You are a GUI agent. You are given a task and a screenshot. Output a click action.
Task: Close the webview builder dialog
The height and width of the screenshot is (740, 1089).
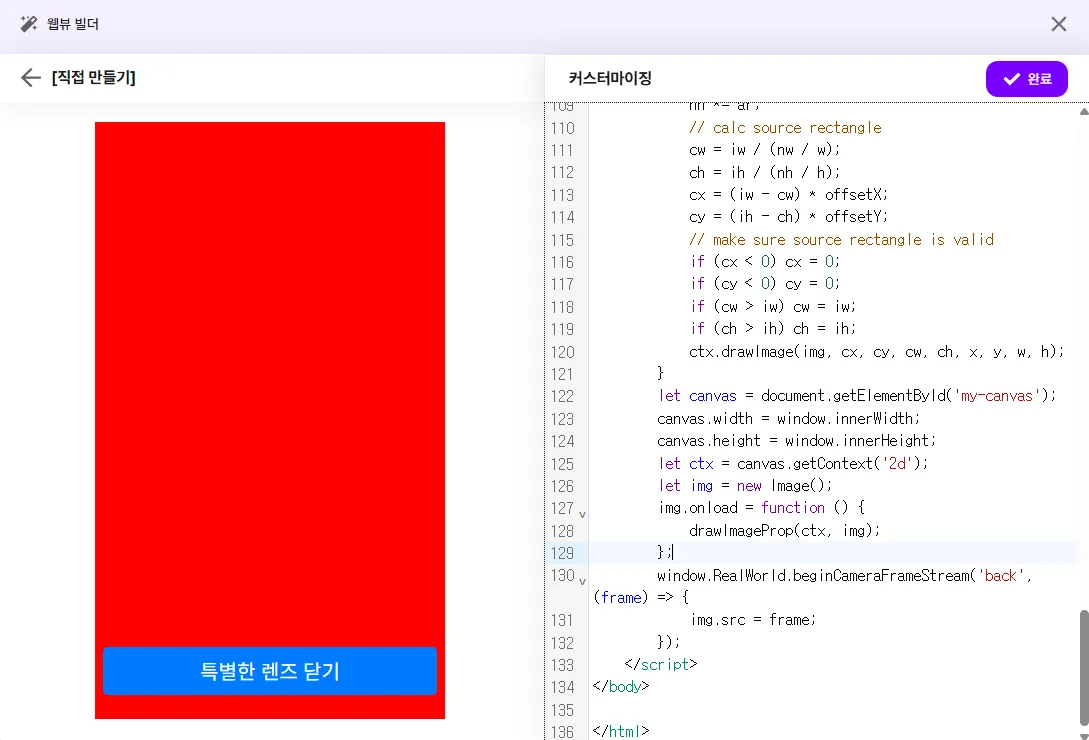tap(1058, 24)
